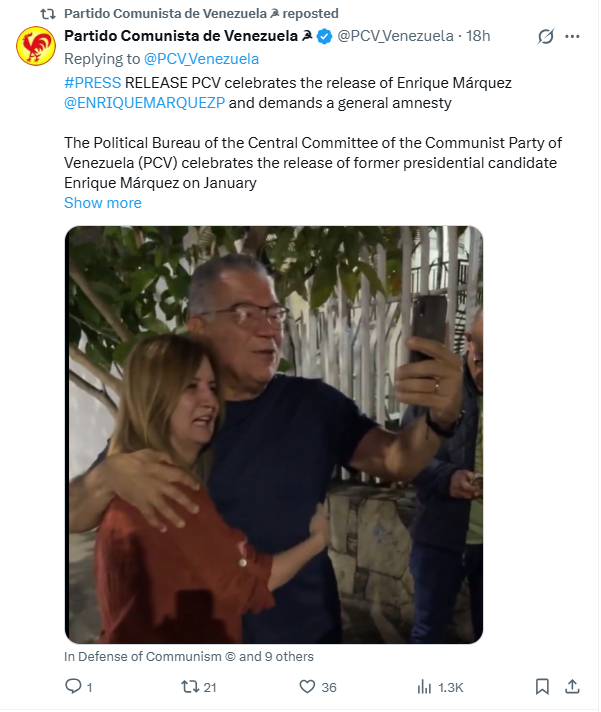Click the gray @PCV_Venezuela handle beside verified badge

[x=396, y=37]
